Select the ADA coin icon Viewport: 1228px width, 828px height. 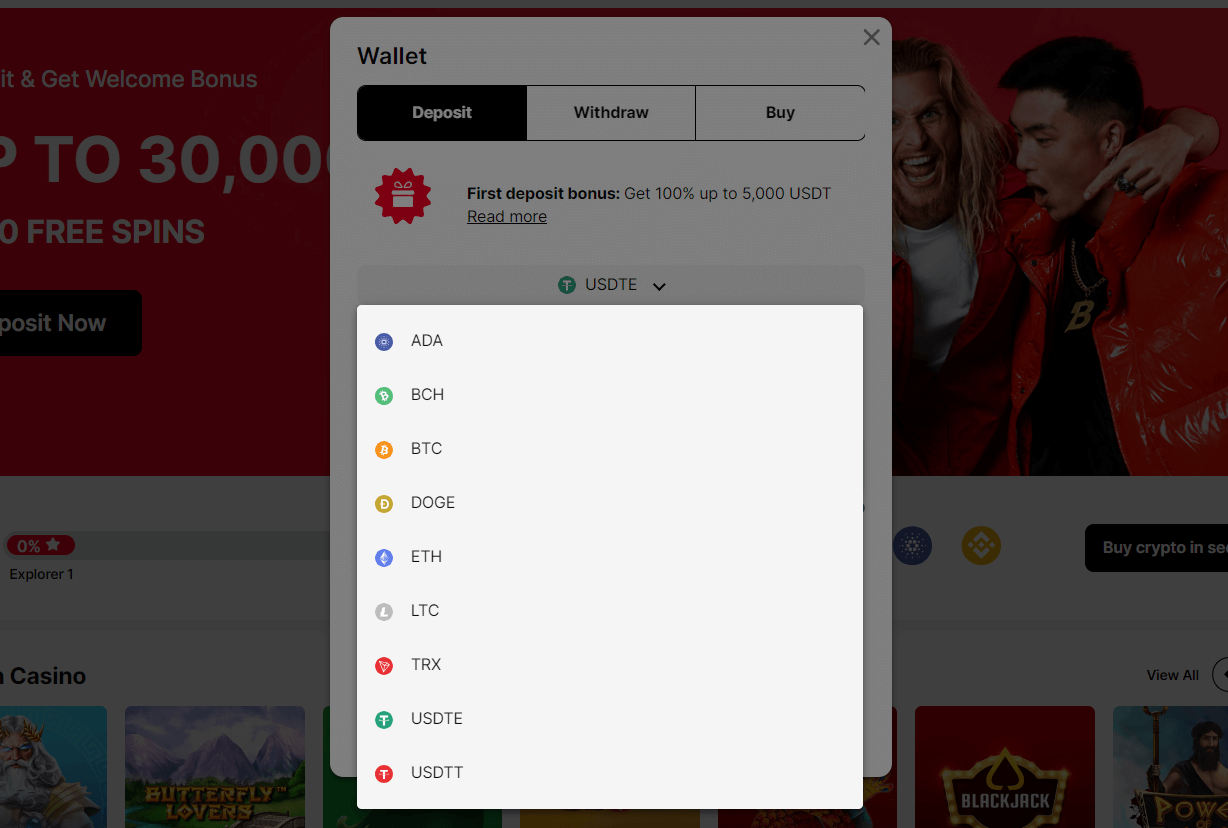(x=384, y=342)
